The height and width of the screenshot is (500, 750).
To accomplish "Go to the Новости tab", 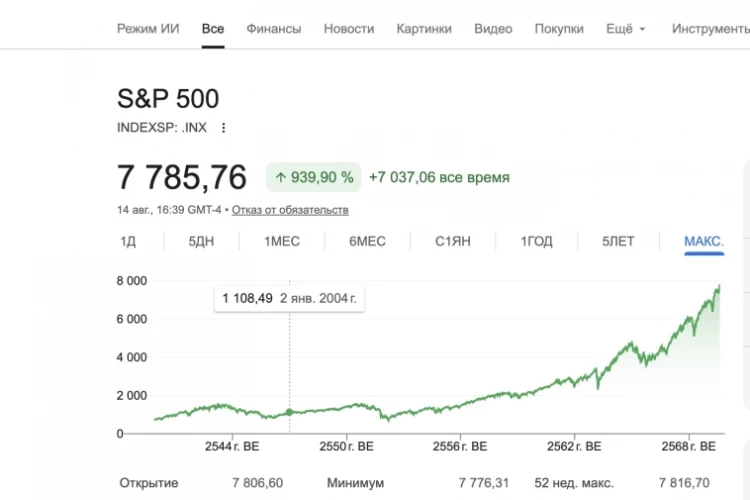I will [349, 29].
